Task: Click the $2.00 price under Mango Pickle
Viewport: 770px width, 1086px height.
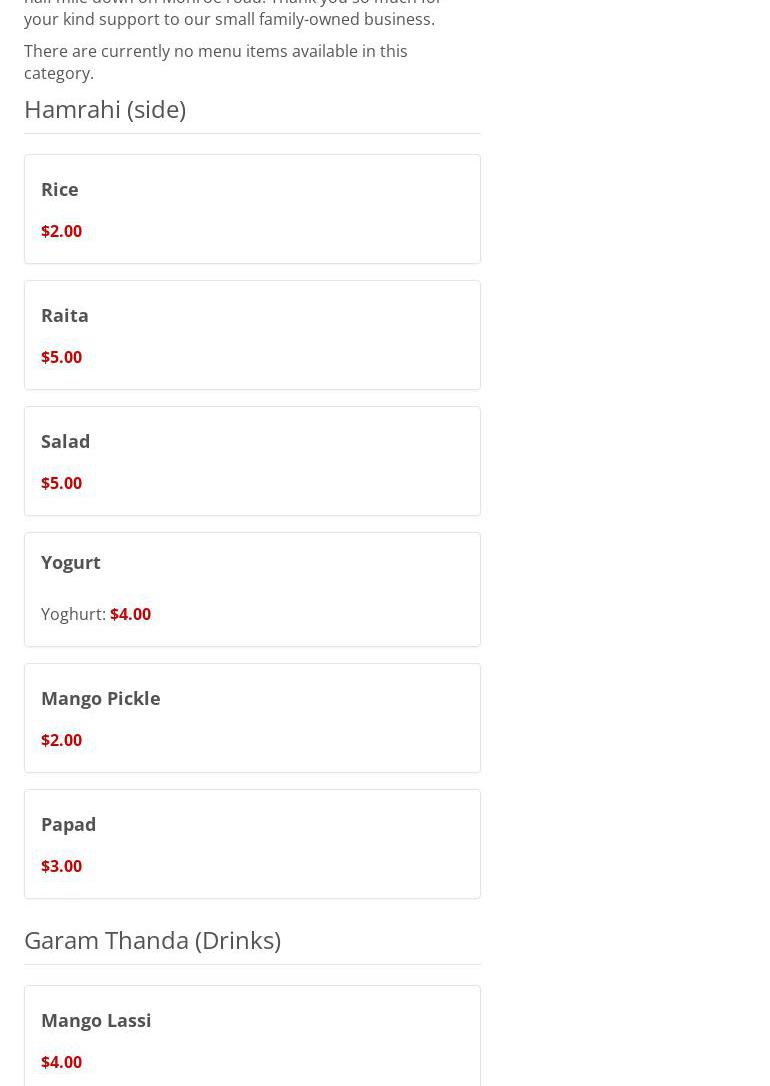Action: 62,740
